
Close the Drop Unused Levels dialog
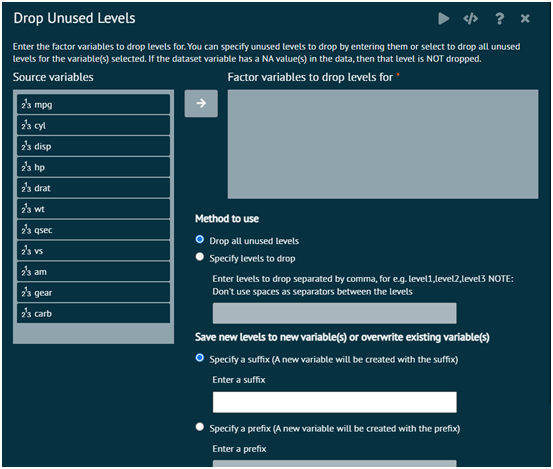coord(525,18)
